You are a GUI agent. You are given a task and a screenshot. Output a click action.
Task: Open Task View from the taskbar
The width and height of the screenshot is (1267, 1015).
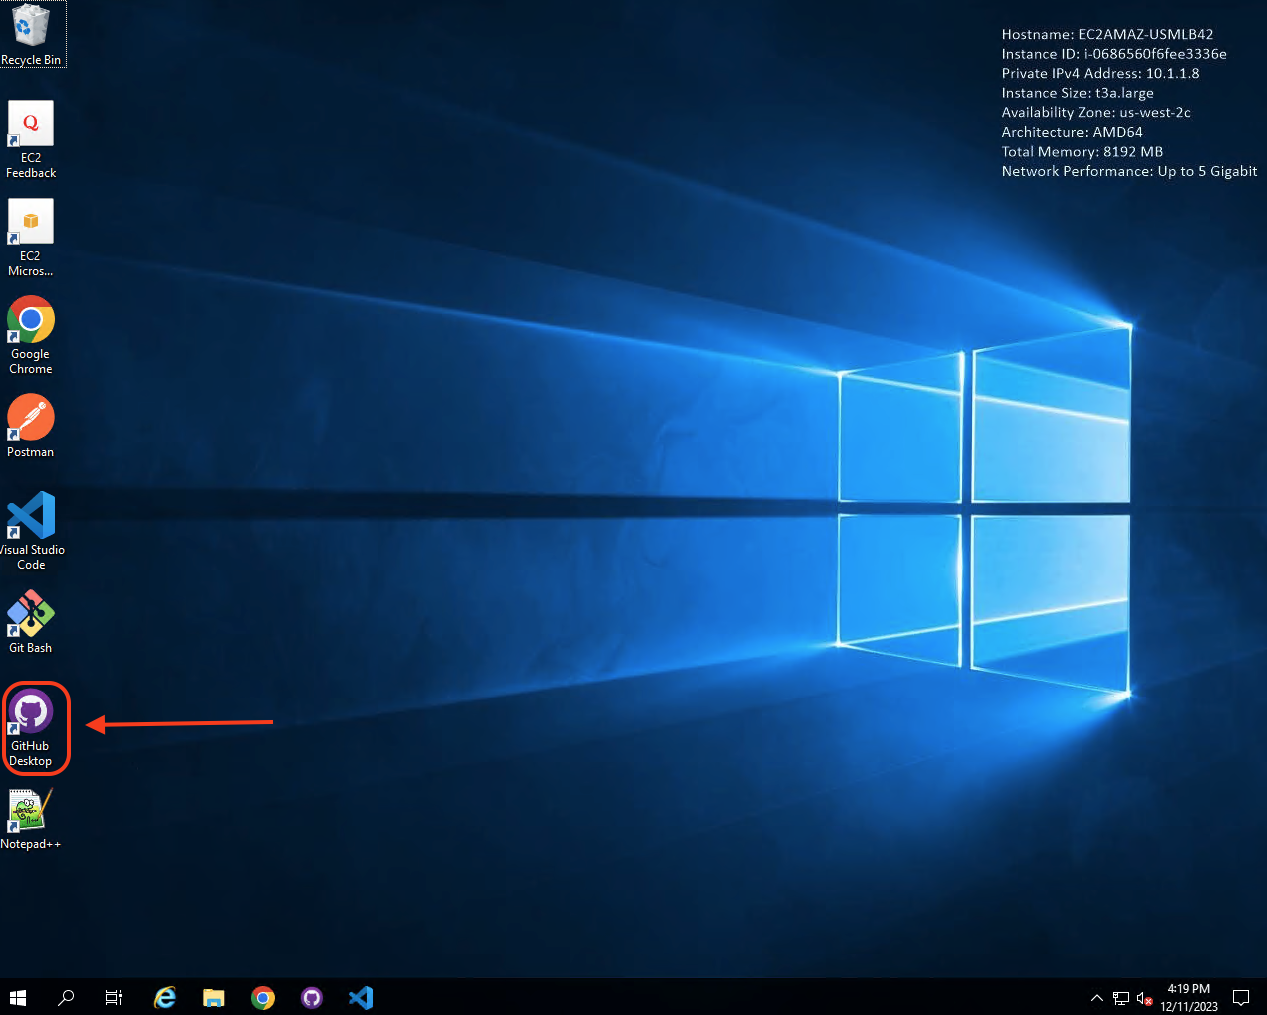point(114,997)
